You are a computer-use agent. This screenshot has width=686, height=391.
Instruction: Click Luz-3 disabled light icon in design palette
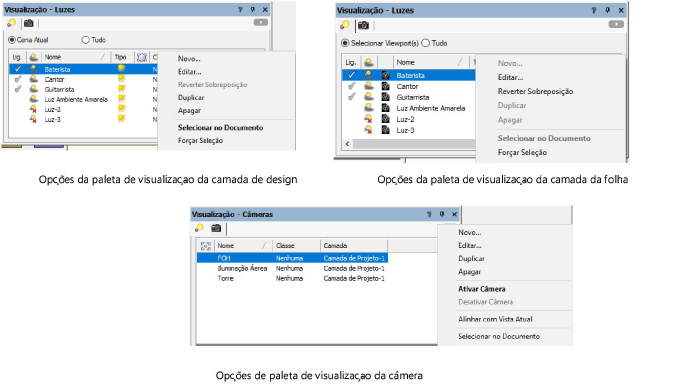click(34, 119)
